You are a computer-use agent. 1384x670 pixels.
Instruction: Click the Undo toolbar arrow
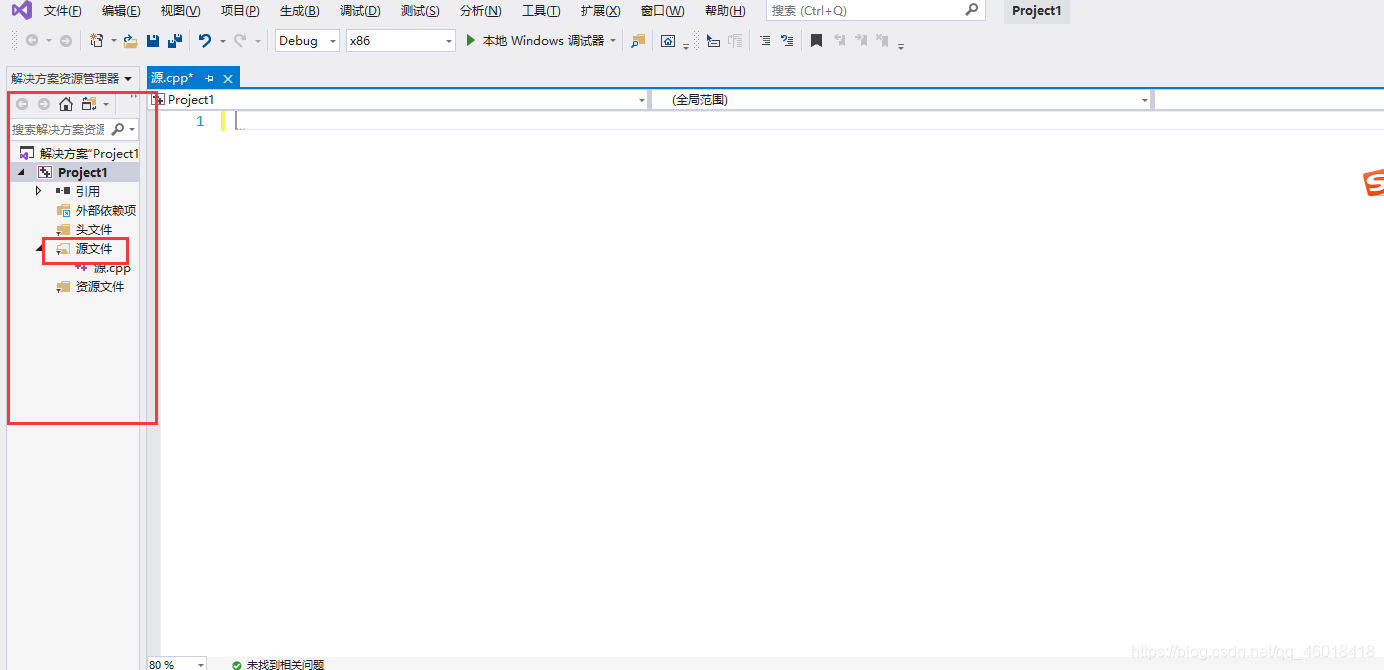pyautogui.click(x=205, y=41)
